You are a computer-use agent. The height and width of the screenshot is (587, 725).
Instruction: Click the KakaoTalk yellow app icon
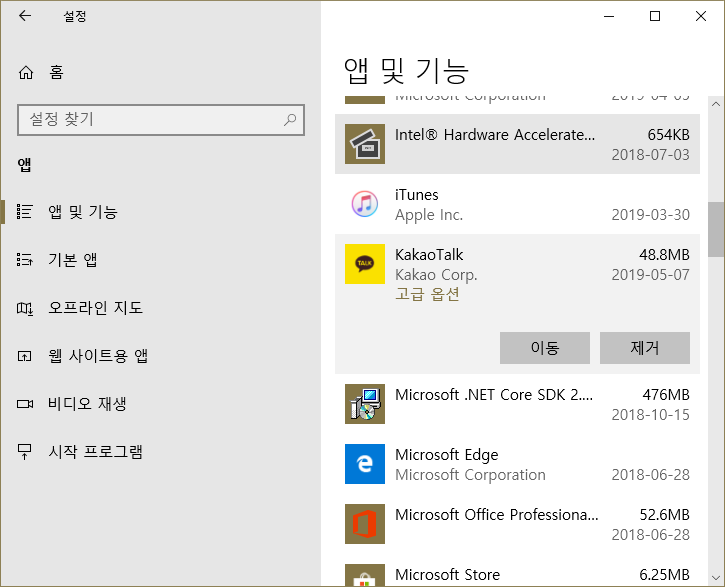click(365, 264)
